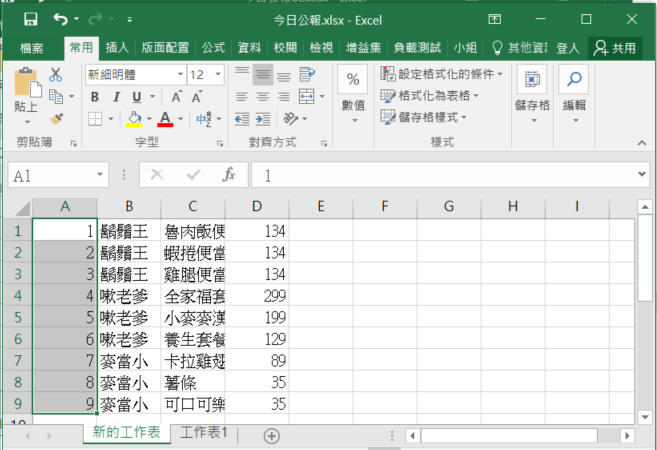
Task: Open the 公式 ribbon tab
Action: (x=213, y=47)
